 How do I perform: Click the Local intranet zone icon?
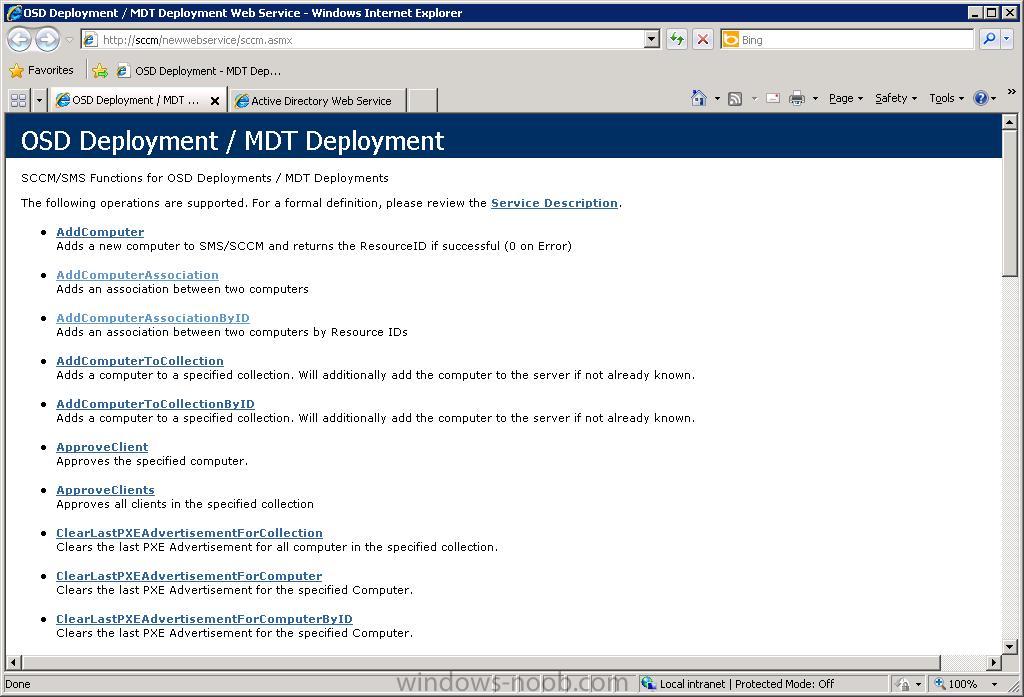coord(648,683)
